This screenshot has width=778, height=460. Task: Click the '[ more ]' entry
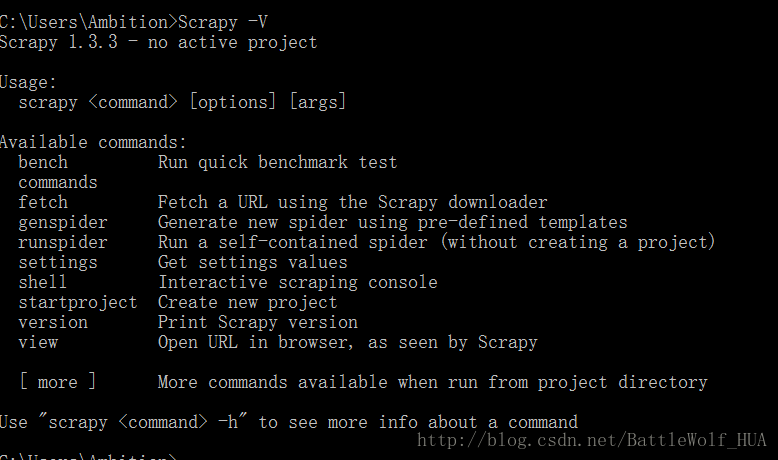click(x=58, y=382)
